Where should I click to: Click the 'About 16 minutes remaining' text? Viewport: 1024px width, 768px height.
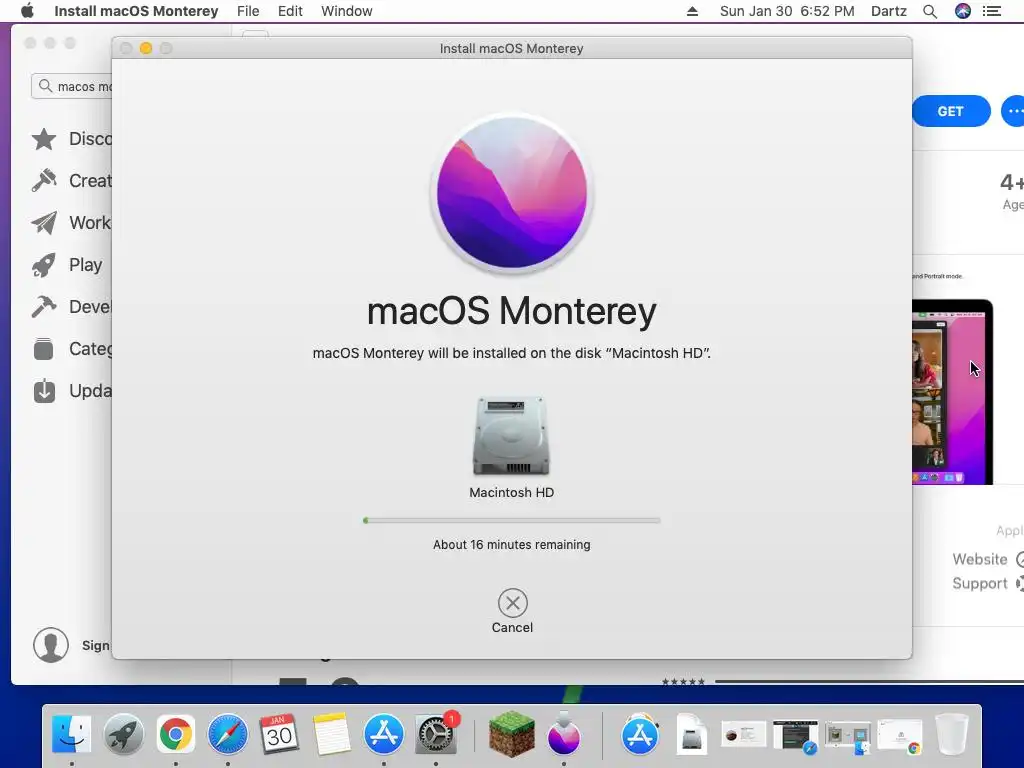coord(511,545)
